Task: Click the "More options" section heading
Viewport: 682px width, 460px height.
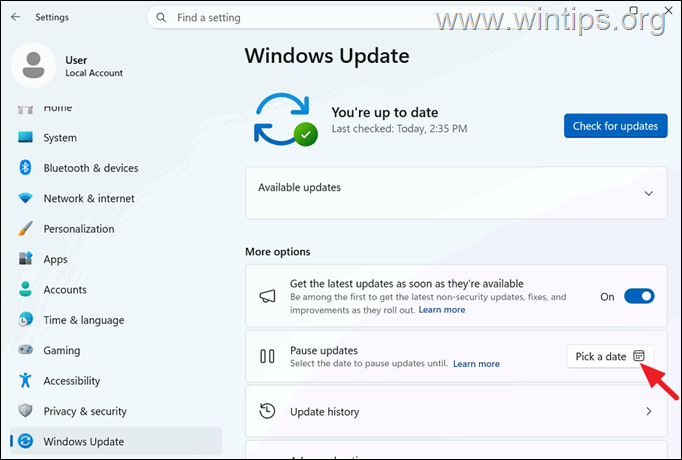Action: [x=278, y=252]
